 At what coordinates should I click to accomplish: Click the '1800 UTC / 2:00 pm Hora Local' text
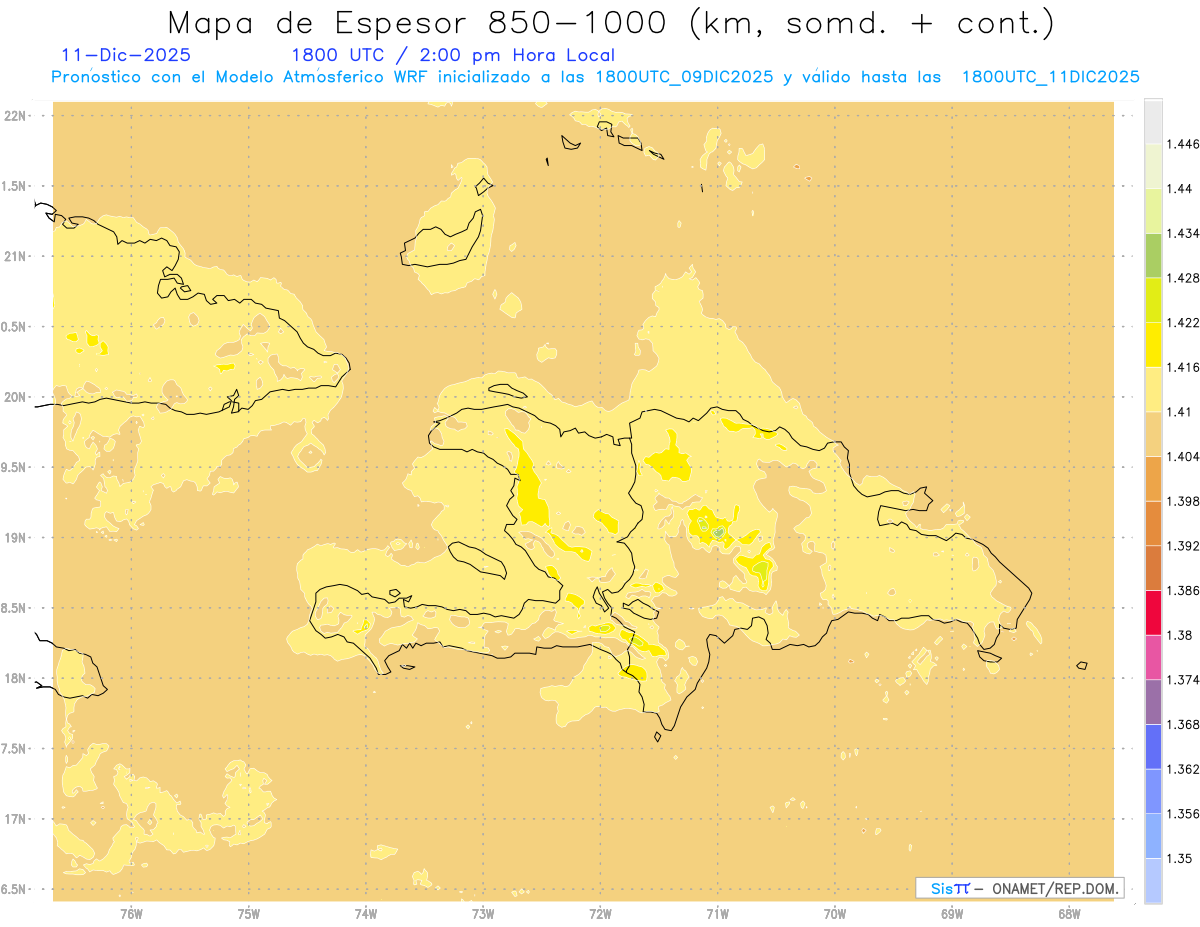click(453, 55)
